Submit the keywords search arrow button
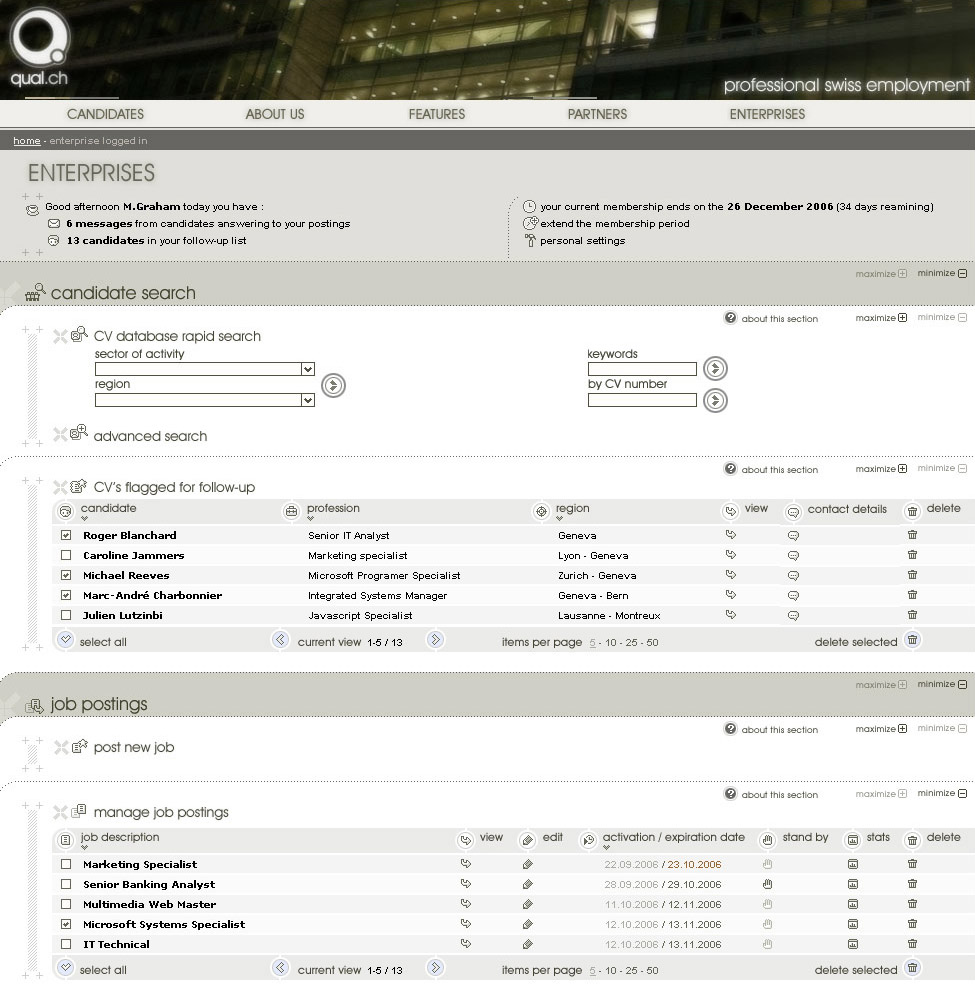Screen dimensions: 975x1003 tap(715, 368)
